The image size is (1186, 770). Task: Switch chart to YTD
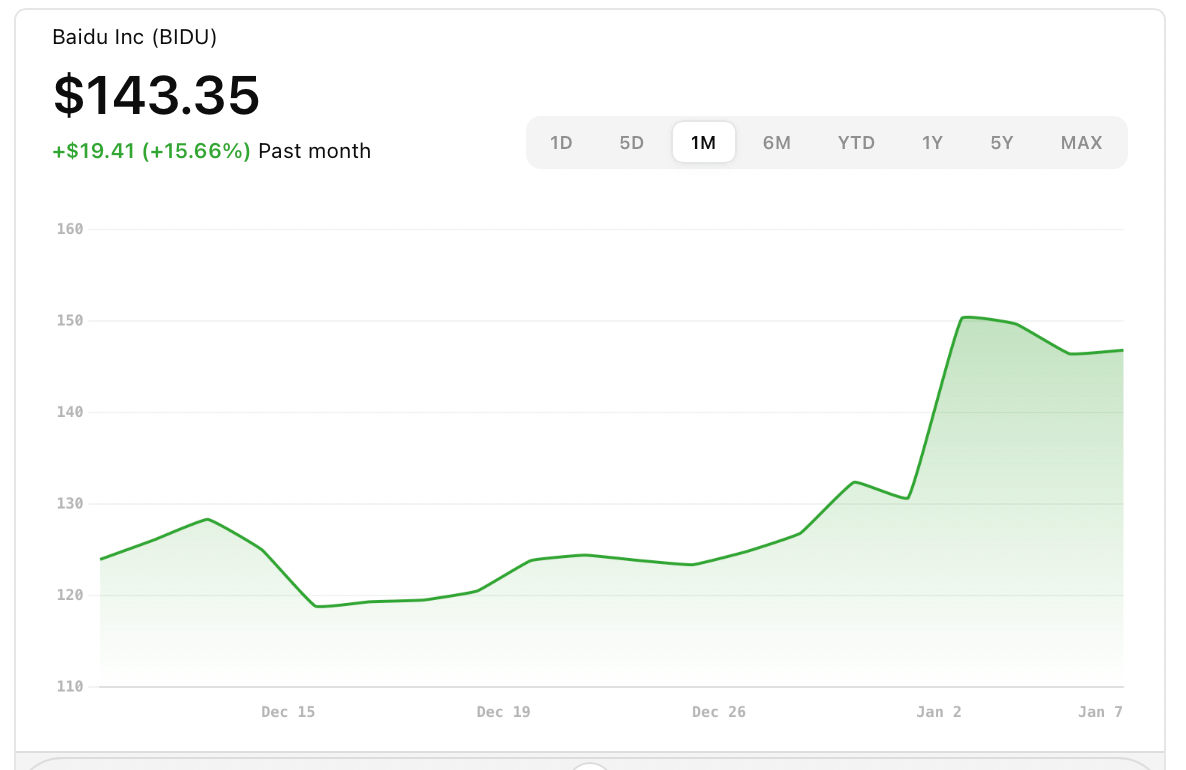(x=856, y=143)
